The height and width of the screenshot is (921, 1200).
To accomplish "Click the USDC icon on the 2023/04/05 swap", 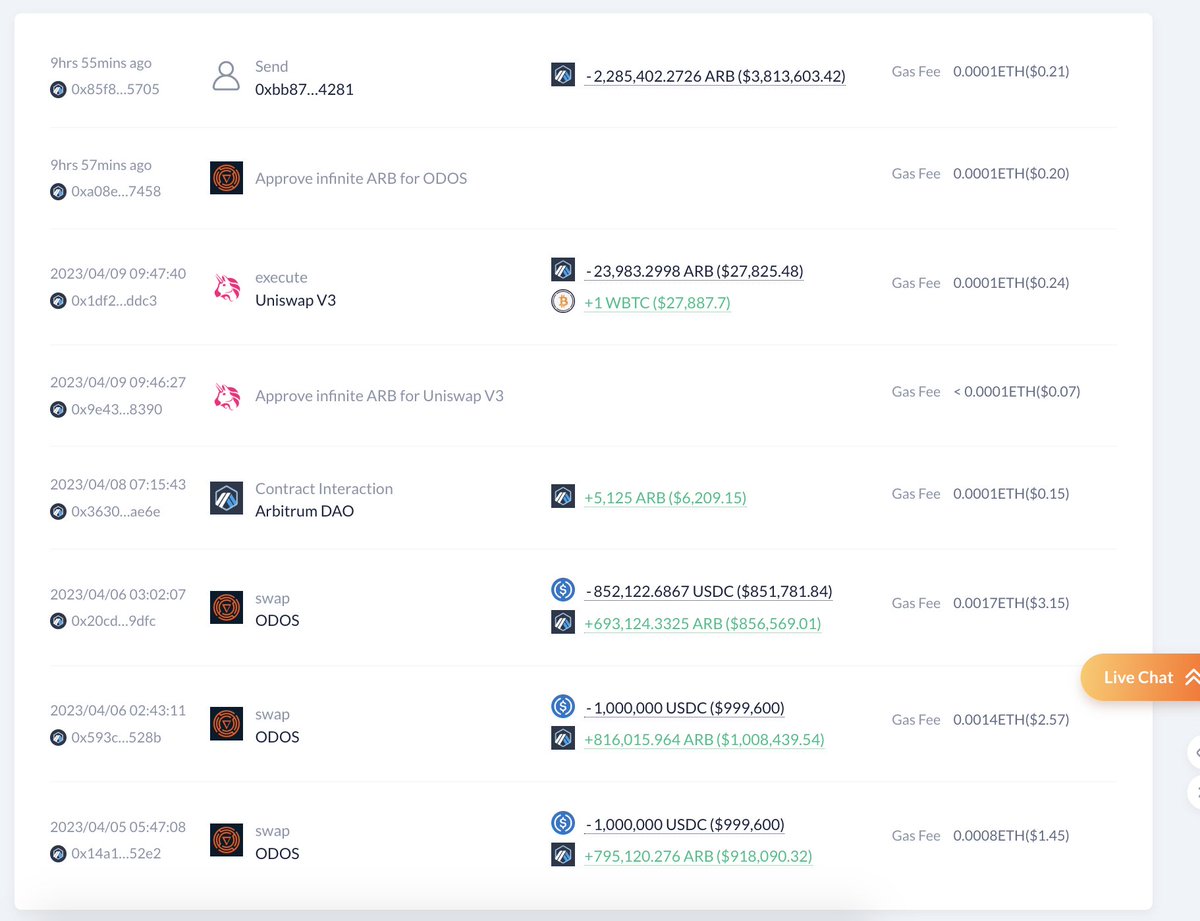I will pos(563,822).
